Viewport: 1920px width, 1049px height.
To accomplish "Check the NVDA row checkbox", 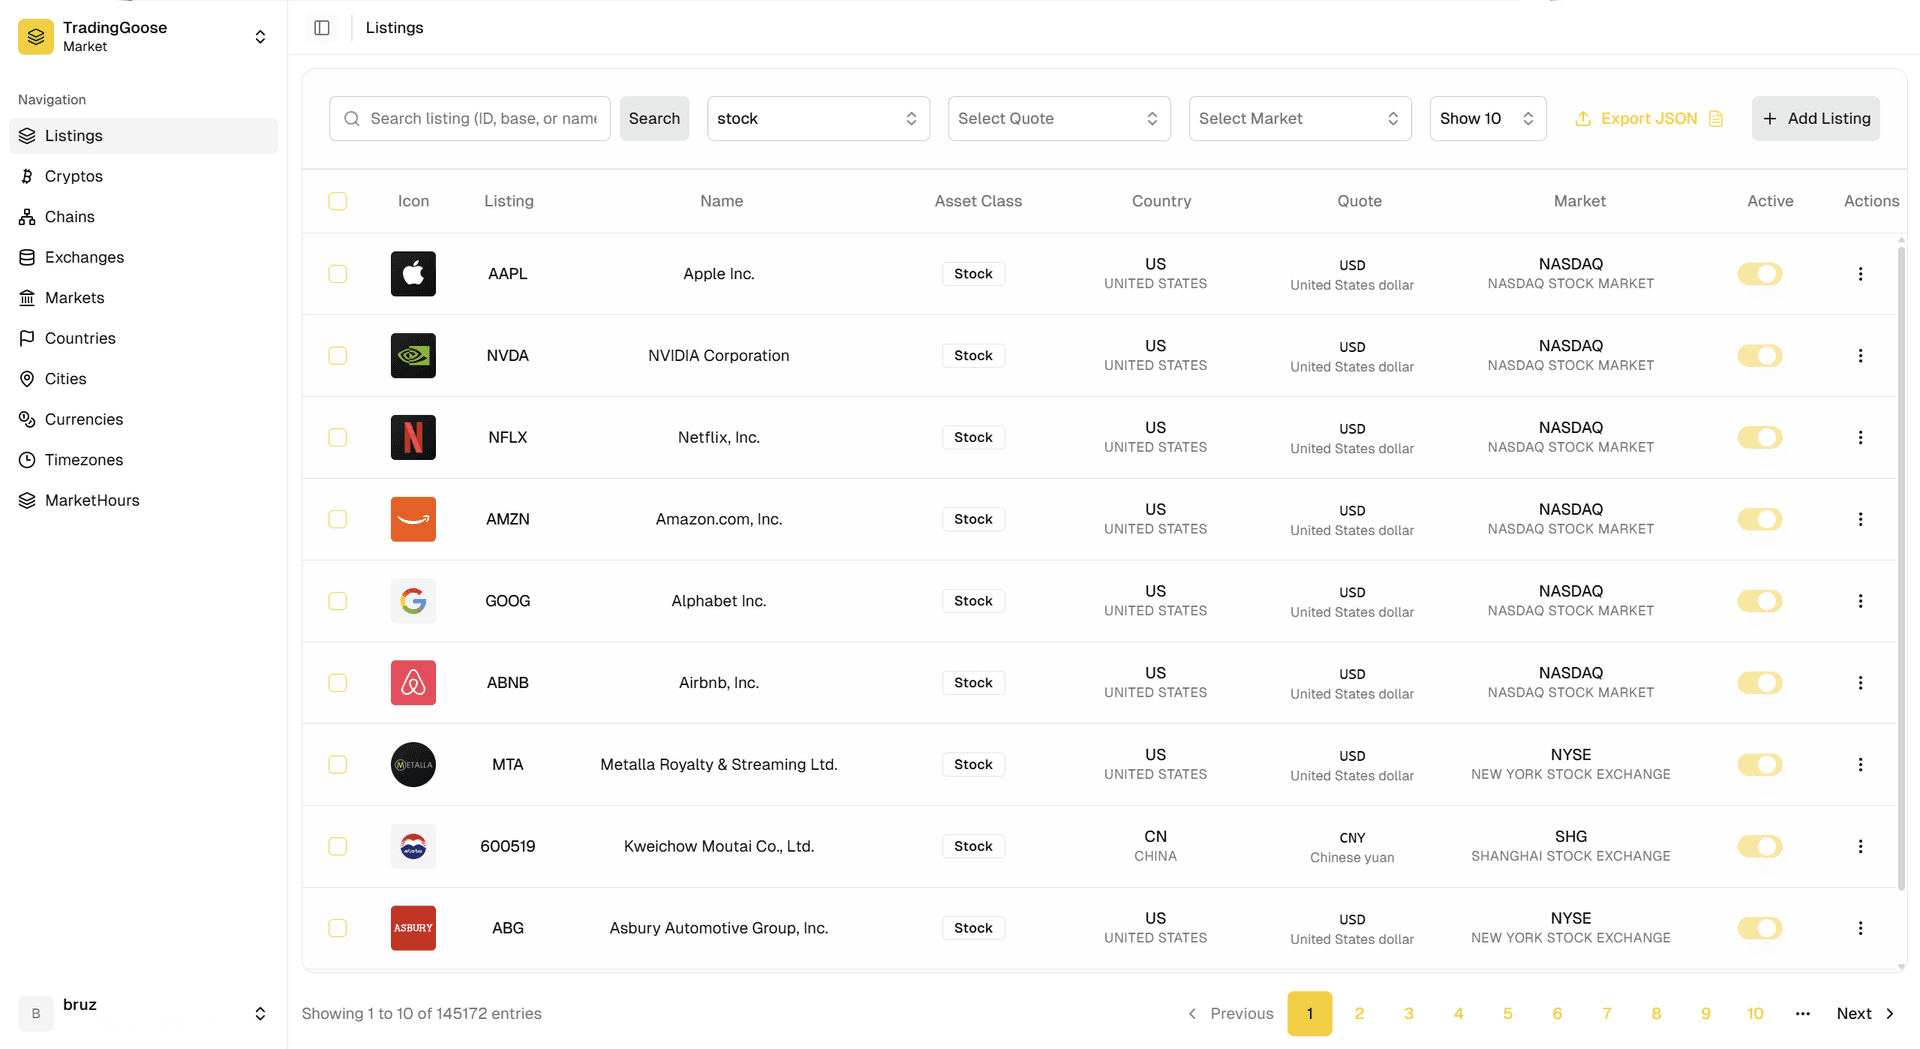I will 338,356.
